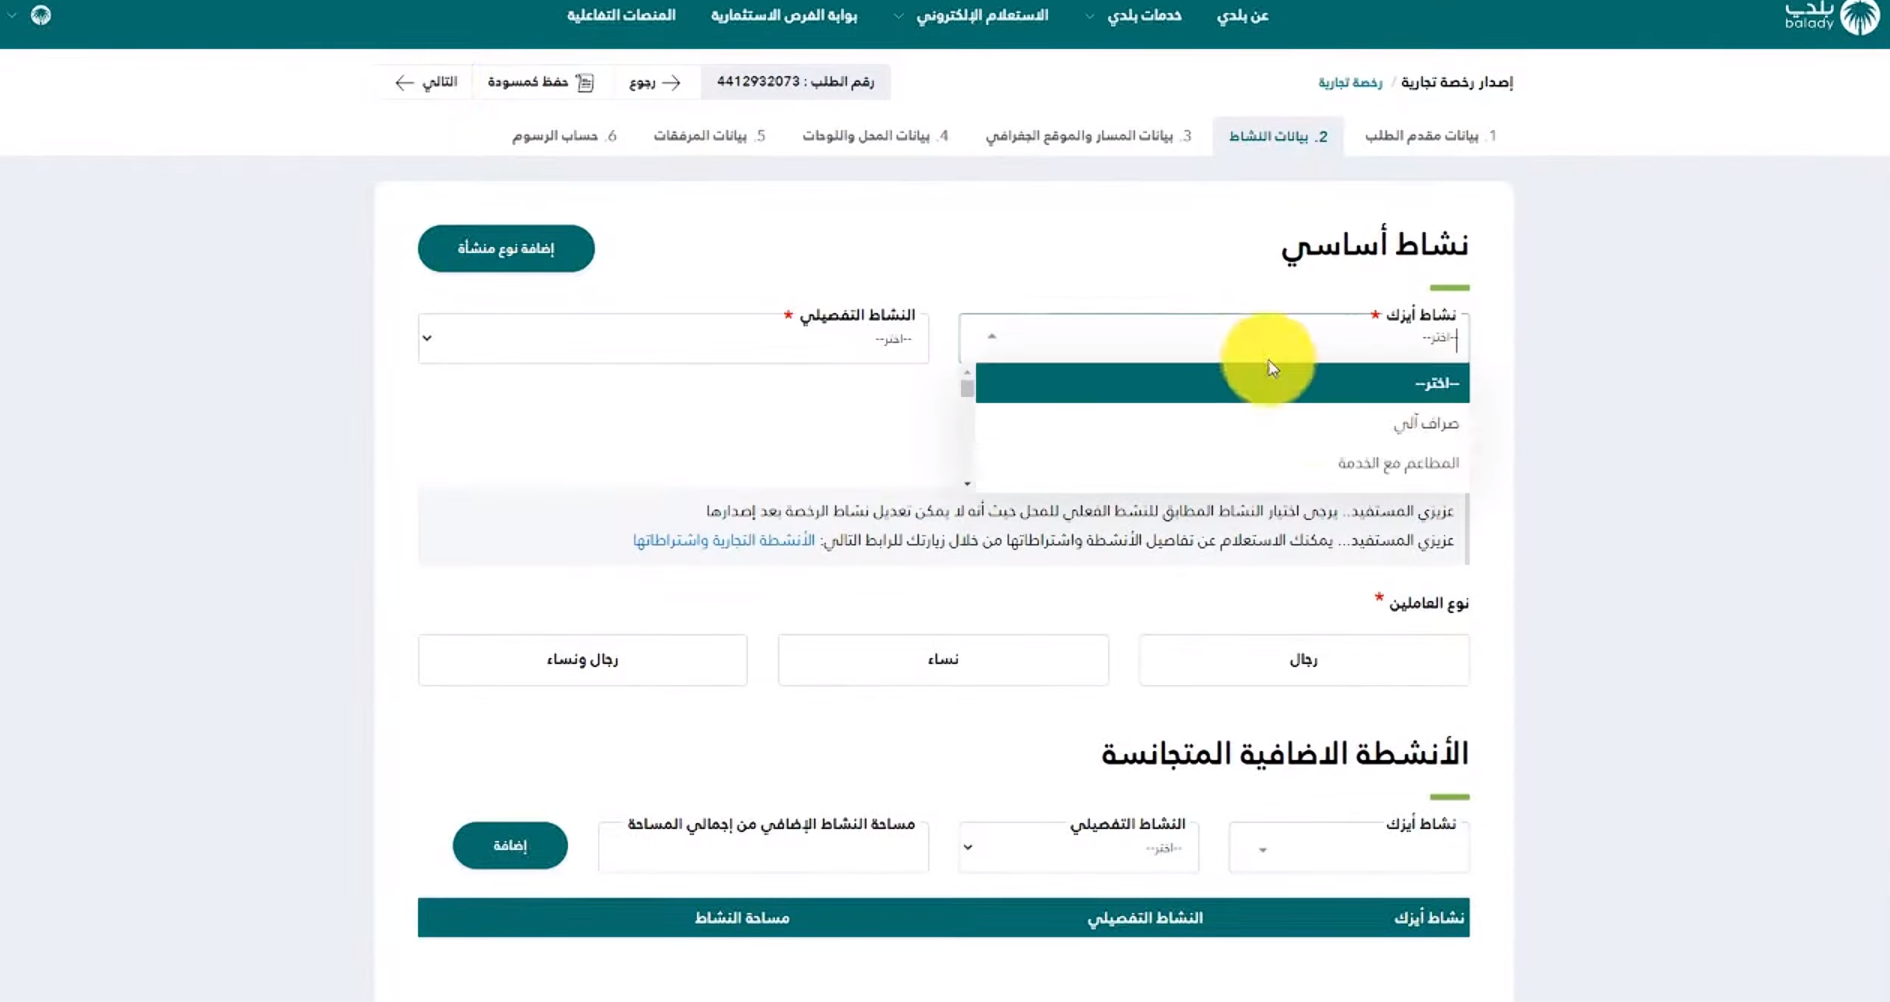Click the dropdown list scrollbar

click(966, 386)
